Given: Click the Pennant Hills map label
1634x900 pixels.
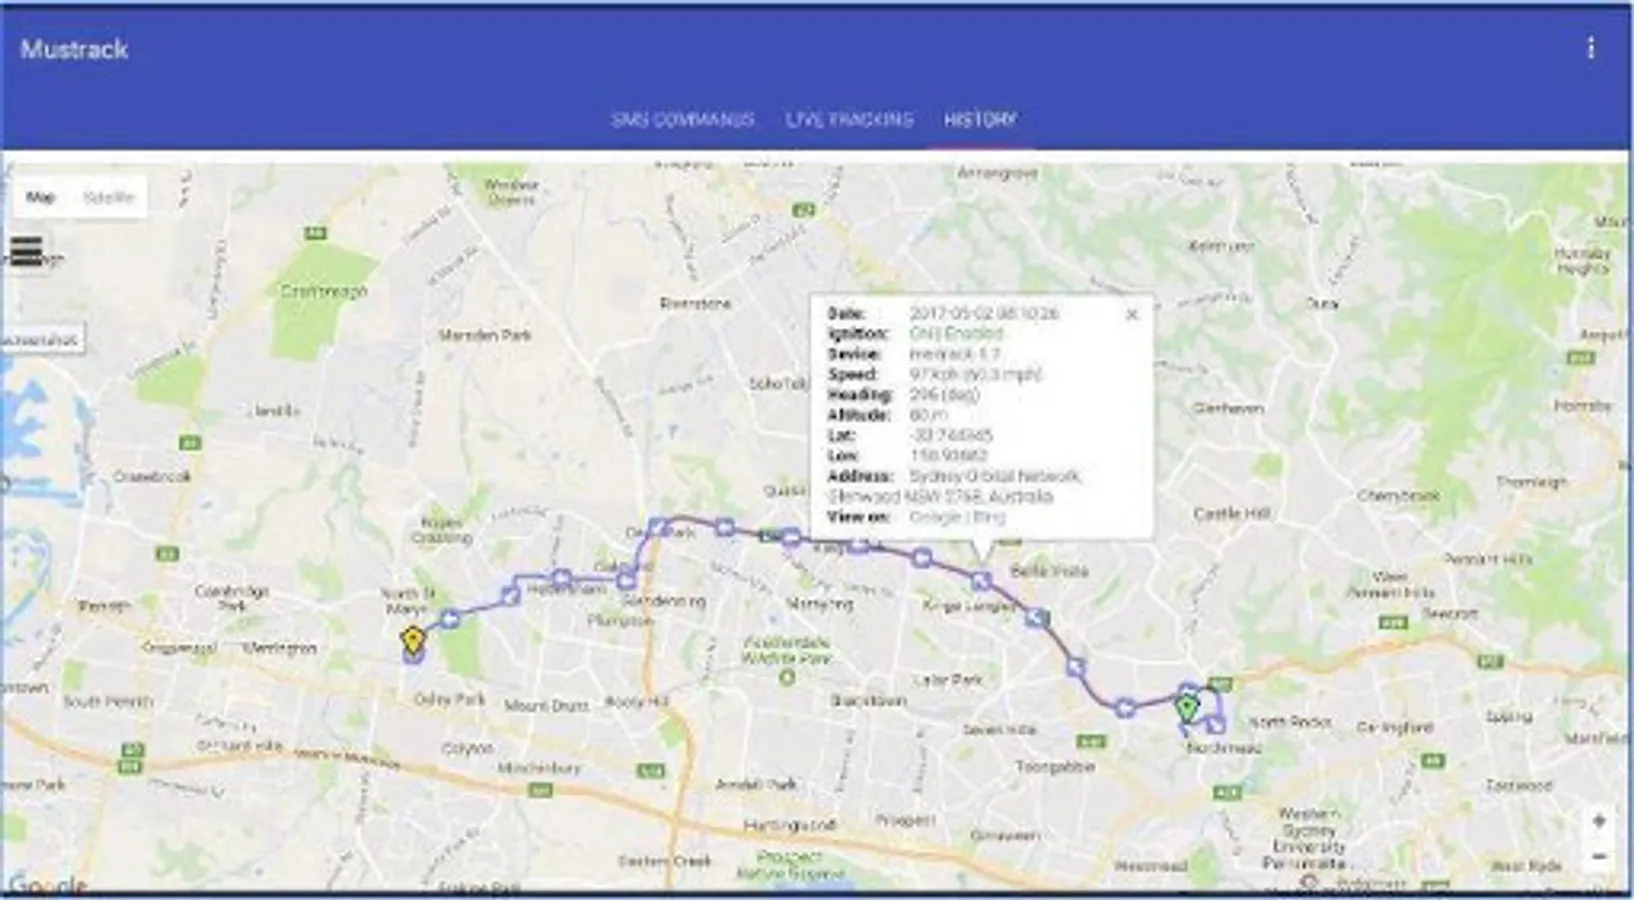Looking at the screenshot, I should (x=1488, y=559).
